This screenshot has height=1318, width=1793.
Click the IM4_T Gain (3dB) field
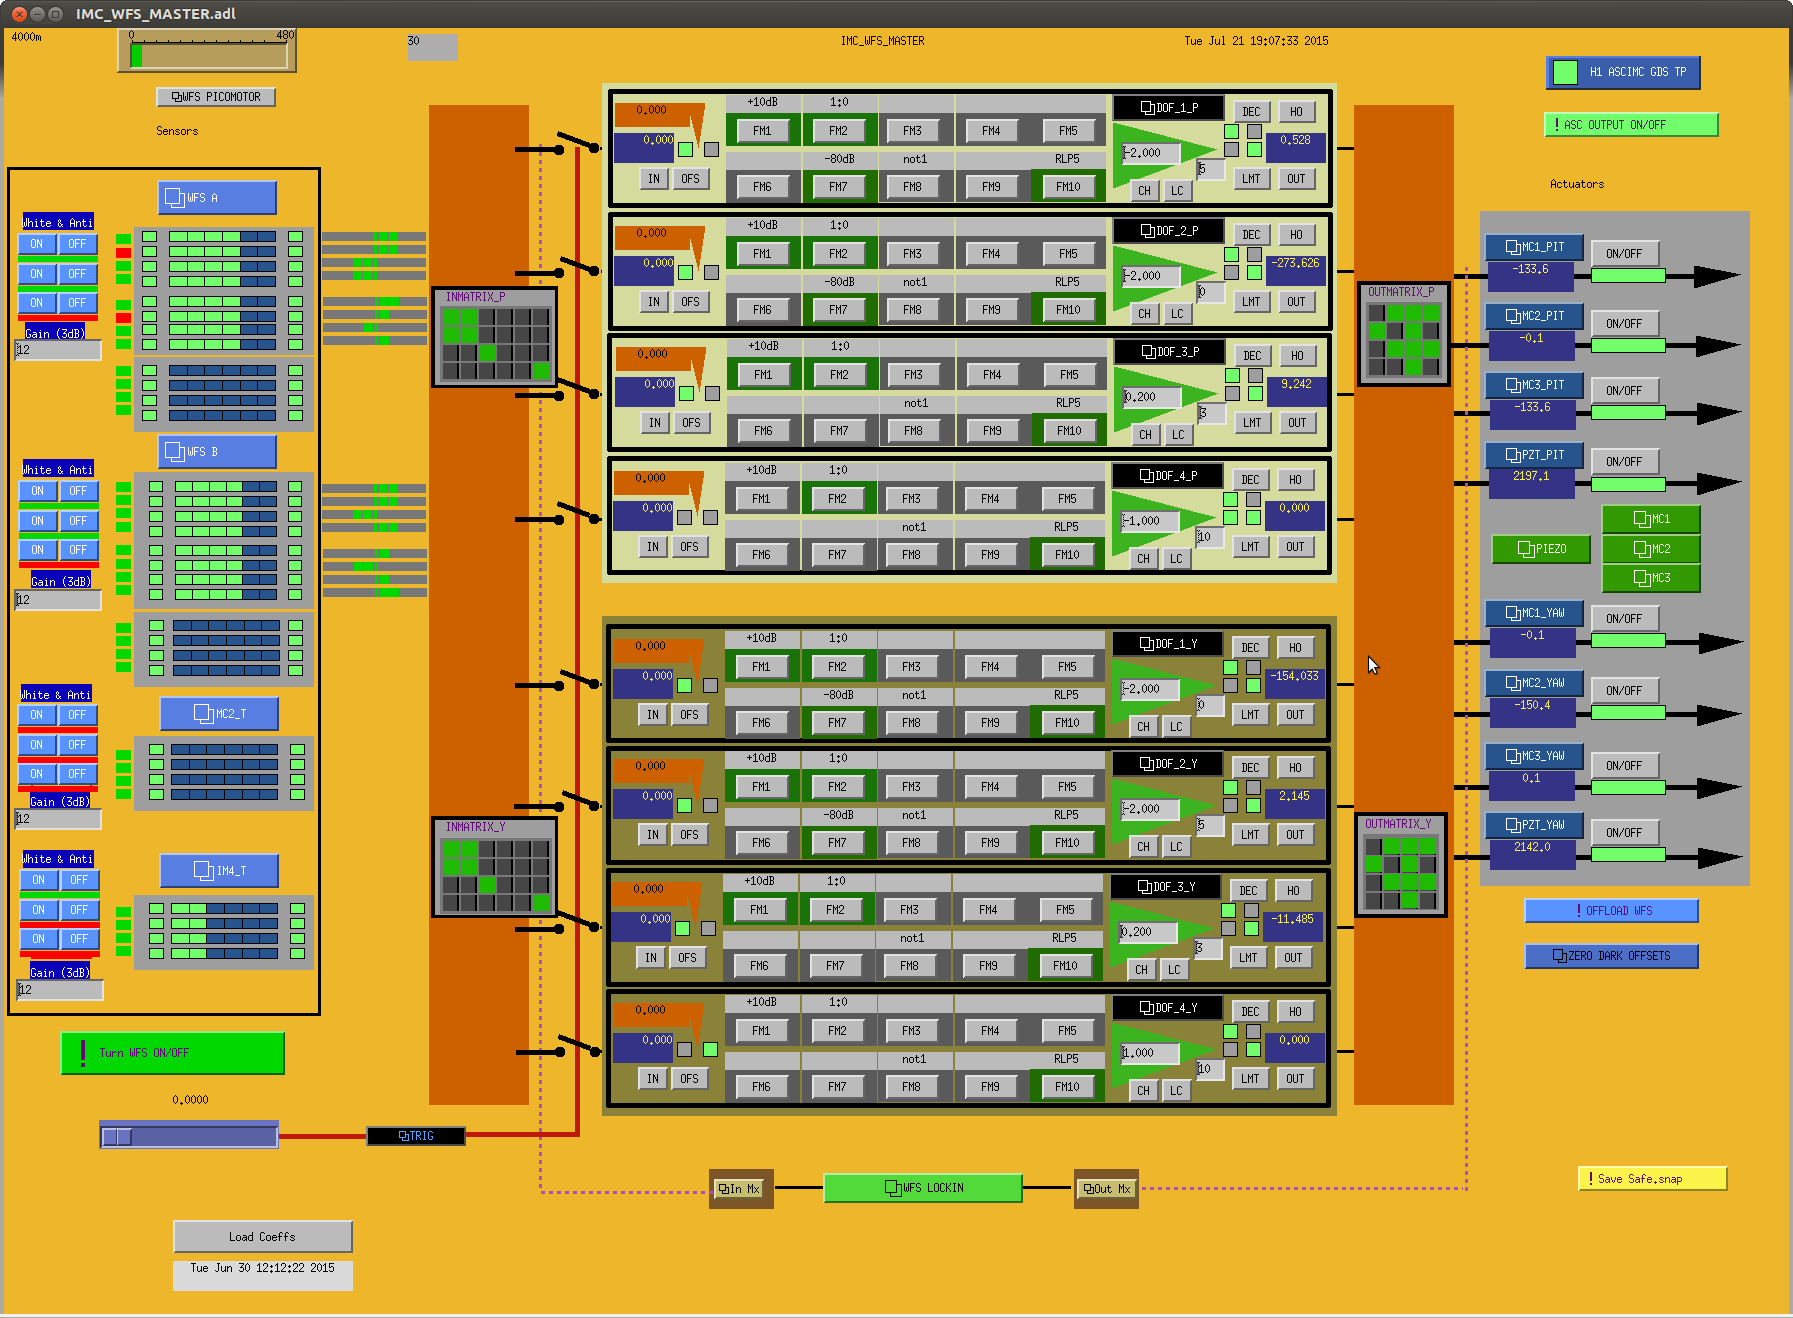click(x=61, y=990)
